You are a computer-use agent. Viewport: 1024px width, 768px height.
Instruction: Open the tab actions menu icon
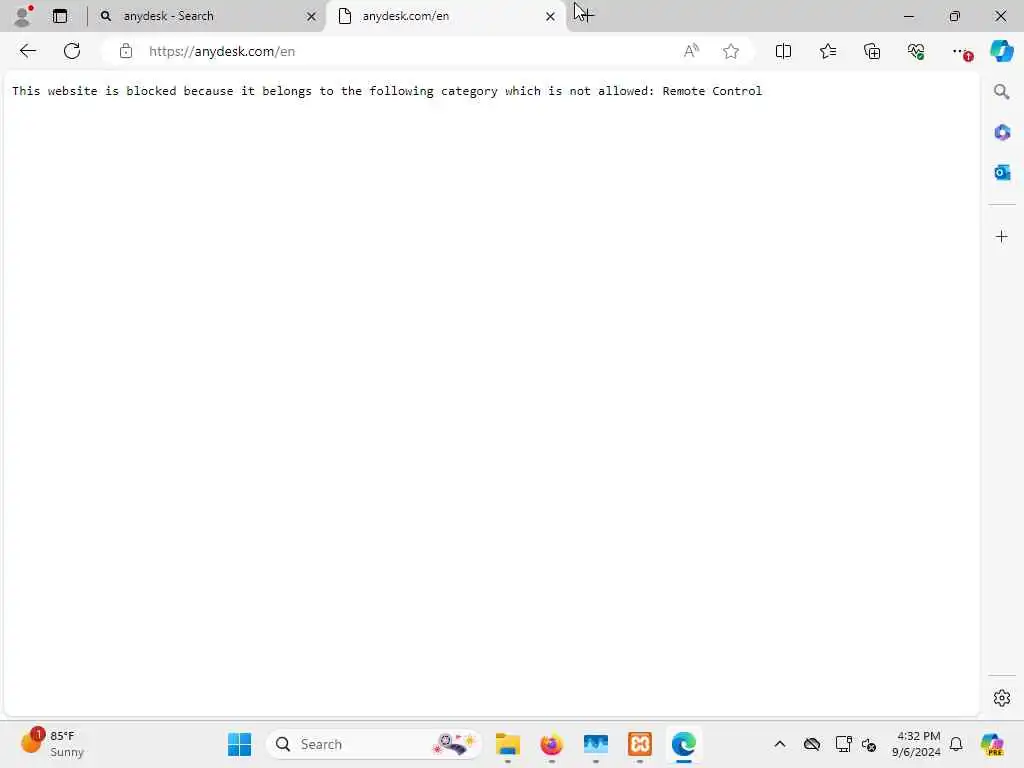(60, 16)
